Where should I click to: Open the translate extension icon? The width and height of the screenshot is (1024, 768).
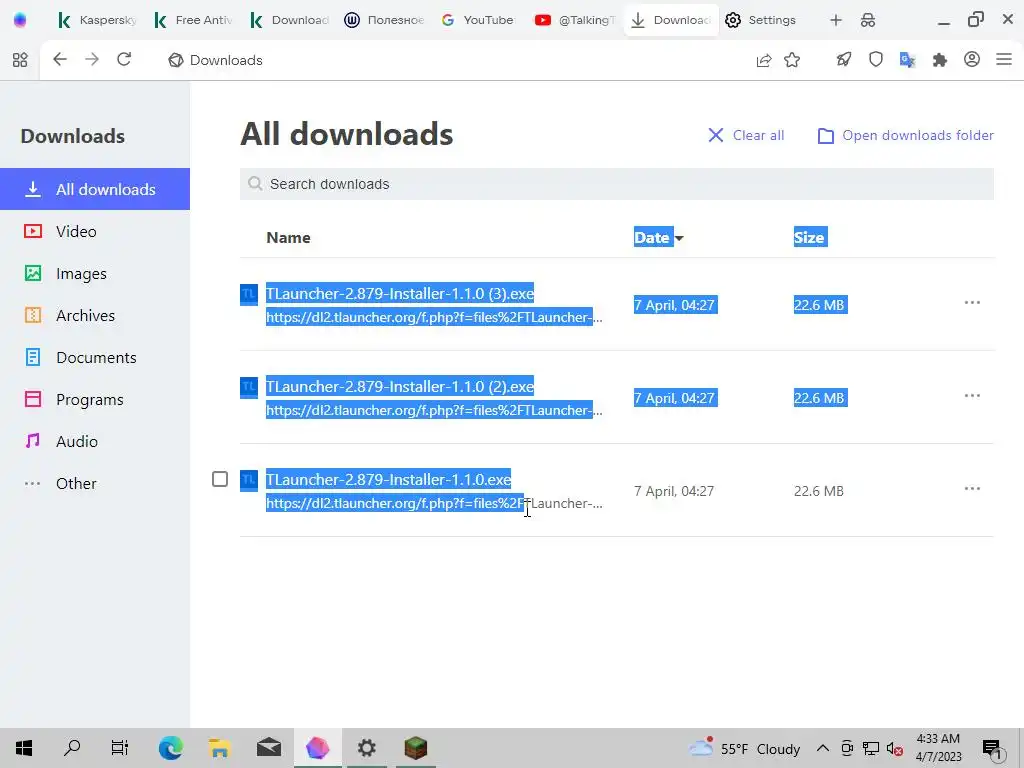907,60
